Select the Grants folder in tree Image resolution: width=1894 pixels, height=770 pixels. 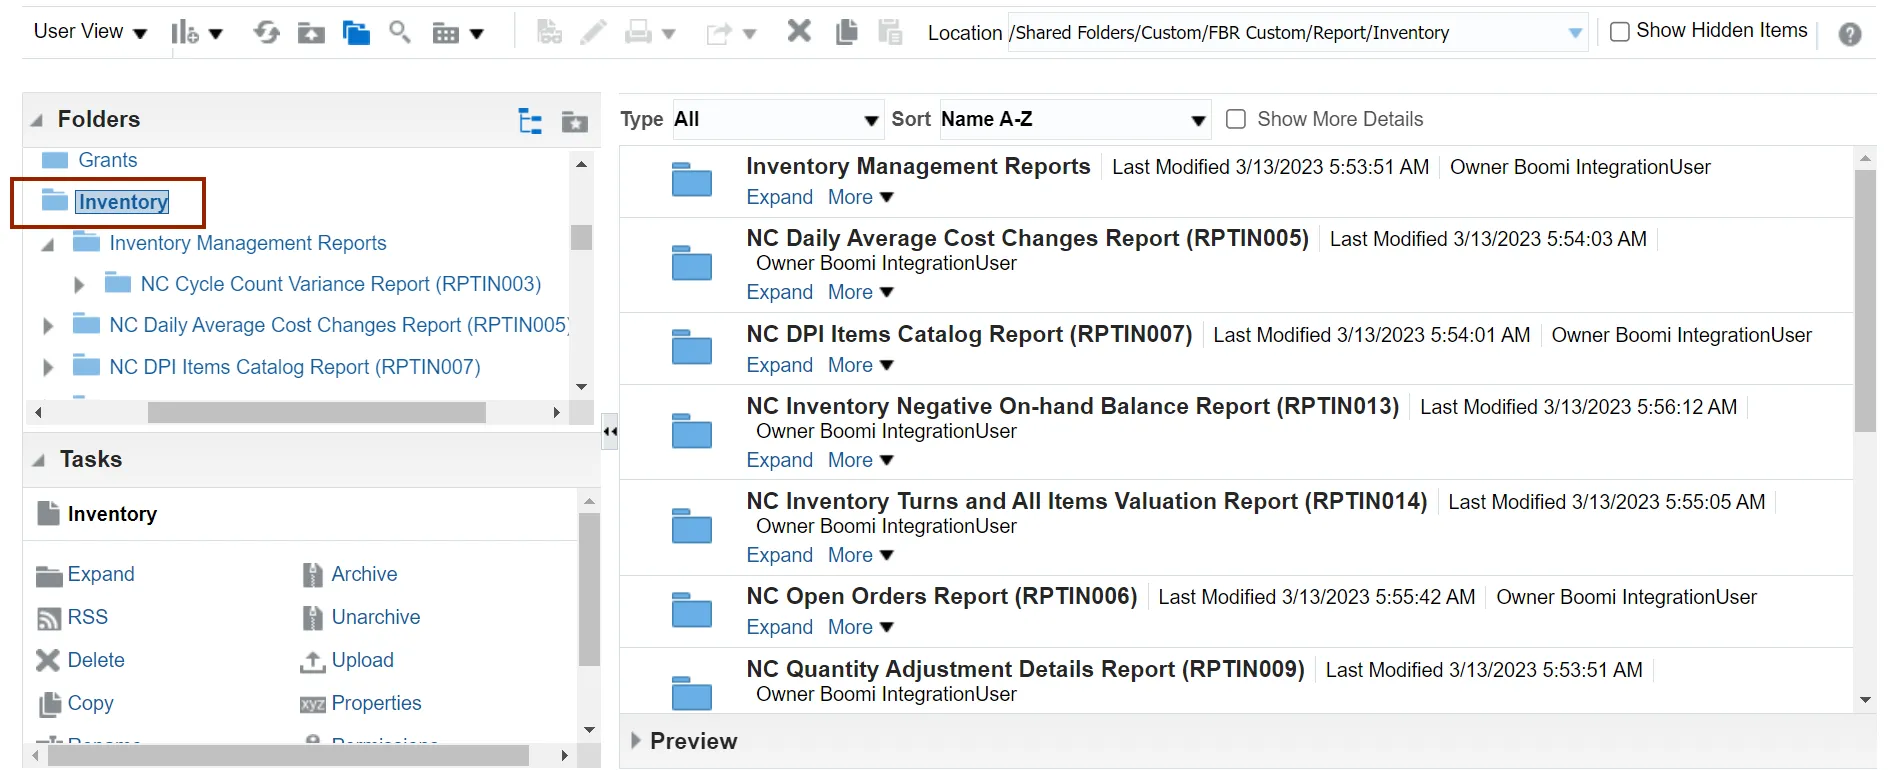click(107, 160)
